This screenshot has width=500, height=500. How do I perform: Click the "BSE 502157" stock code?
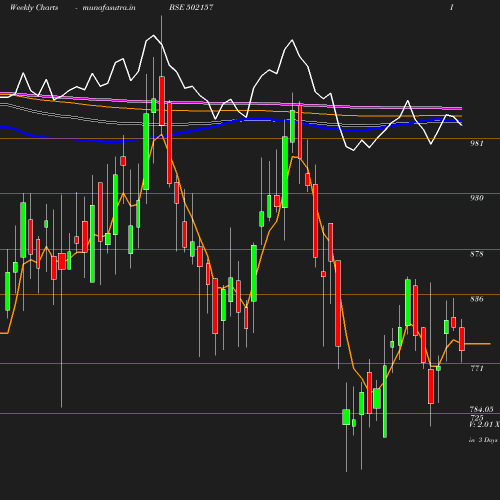point(191,7)
